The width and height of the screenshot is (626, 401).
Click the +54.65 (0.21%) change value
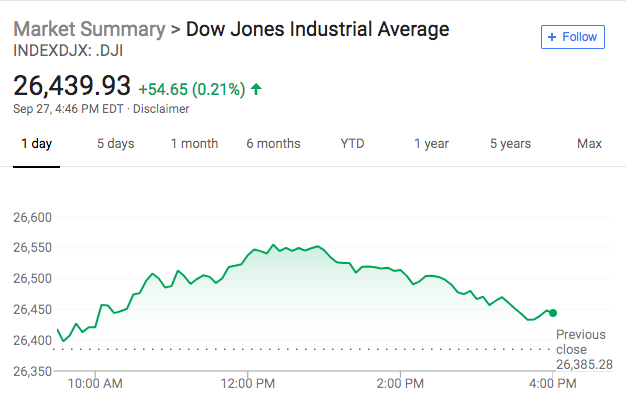(x=191, y=89)
